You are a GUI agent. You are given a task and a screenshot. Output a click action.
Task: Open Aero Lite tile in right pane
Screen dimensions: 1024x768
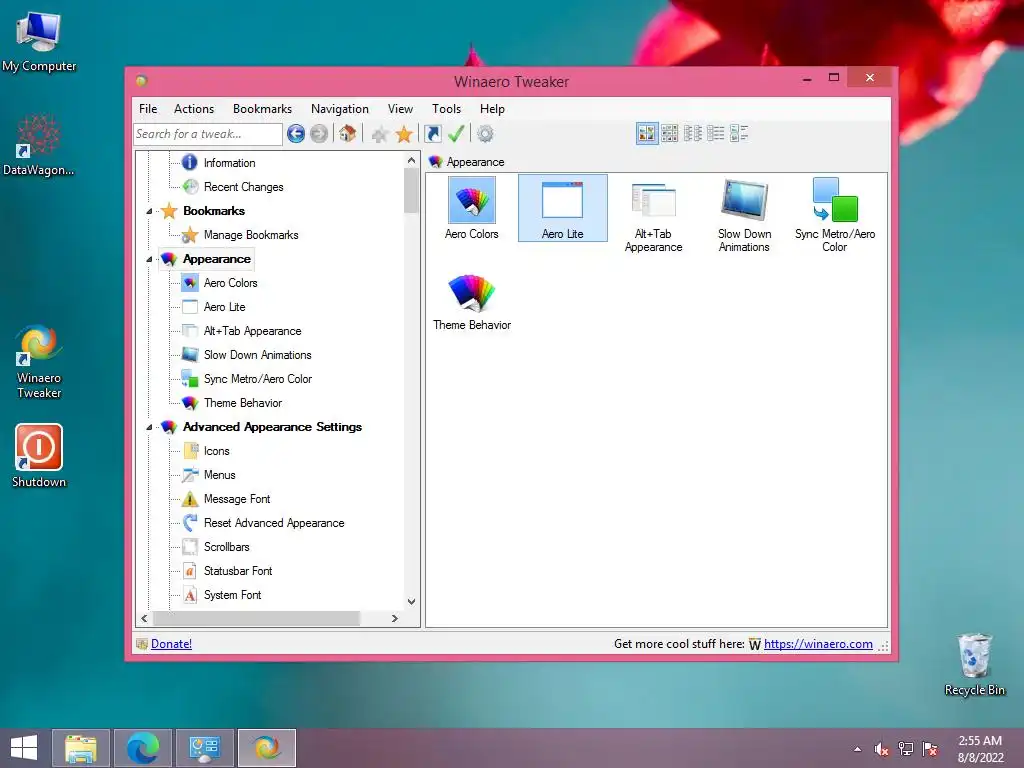tap(562, 208)
